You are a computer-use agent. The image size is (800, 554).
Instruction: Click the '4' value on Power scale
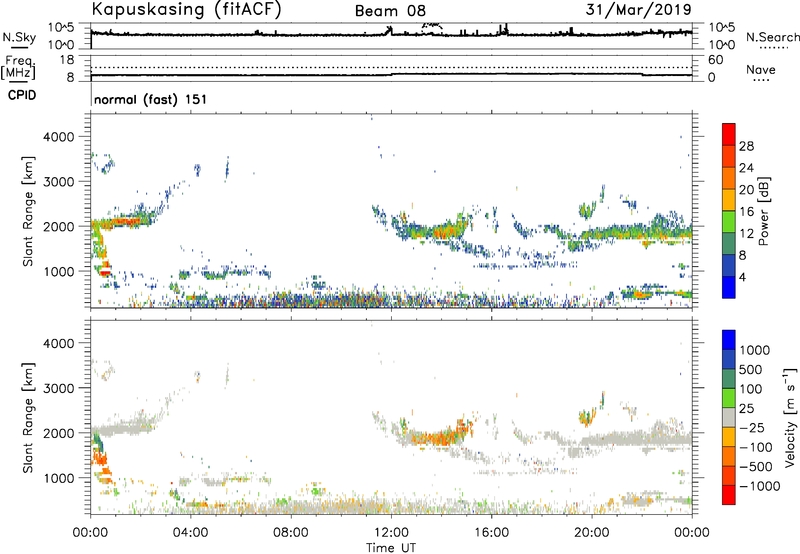click(x=742, y=277)
